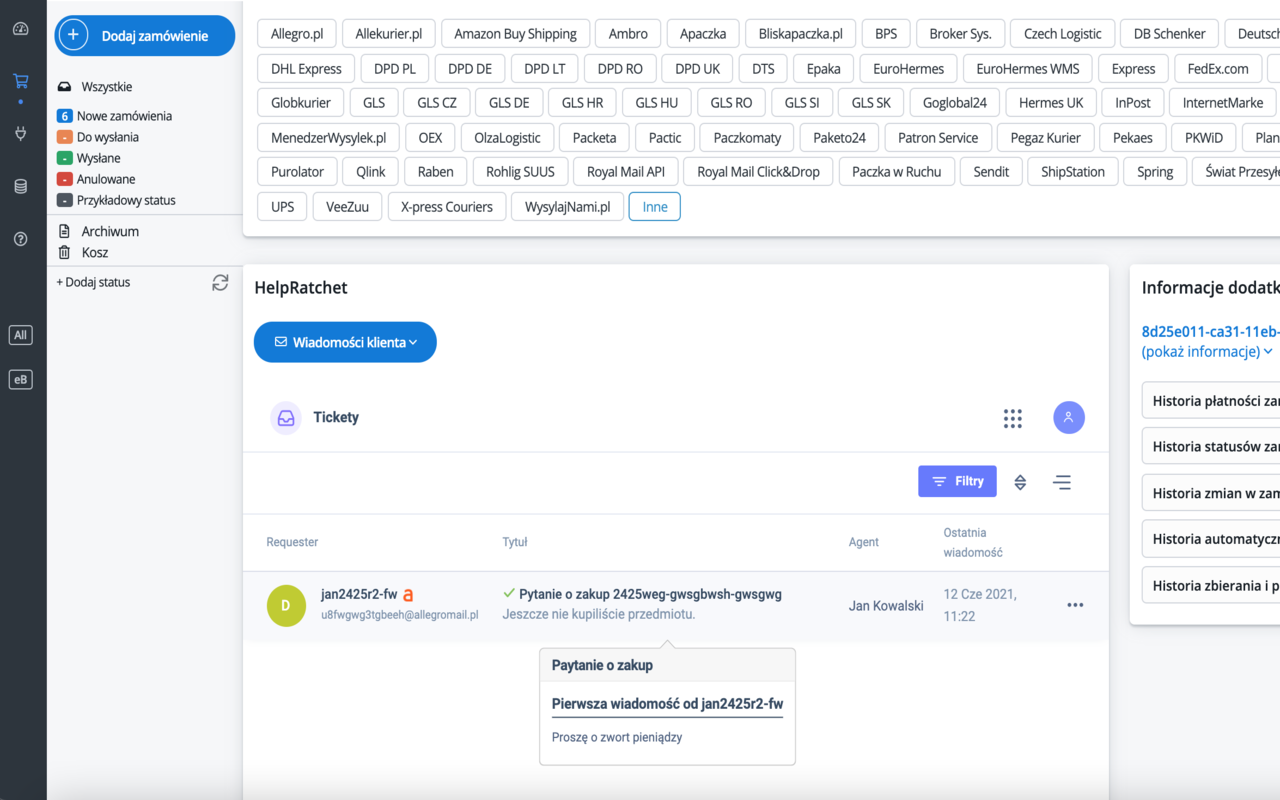Select the UPS courier button
Image resolution: width=1280 pixels, height=800 pixels.
point(283,207)
